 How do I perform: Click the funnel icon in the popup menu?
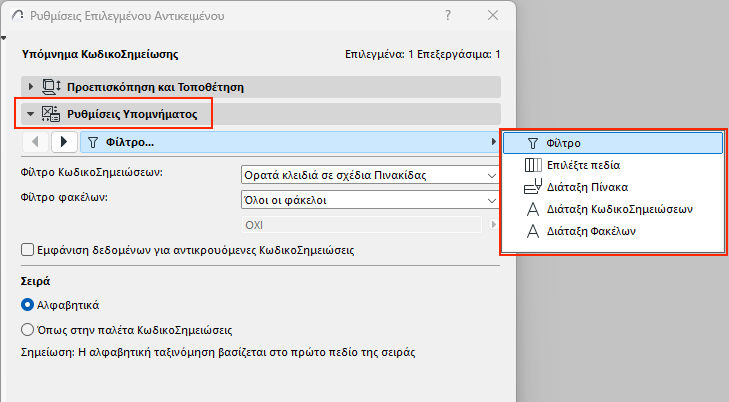pos(533,143)
